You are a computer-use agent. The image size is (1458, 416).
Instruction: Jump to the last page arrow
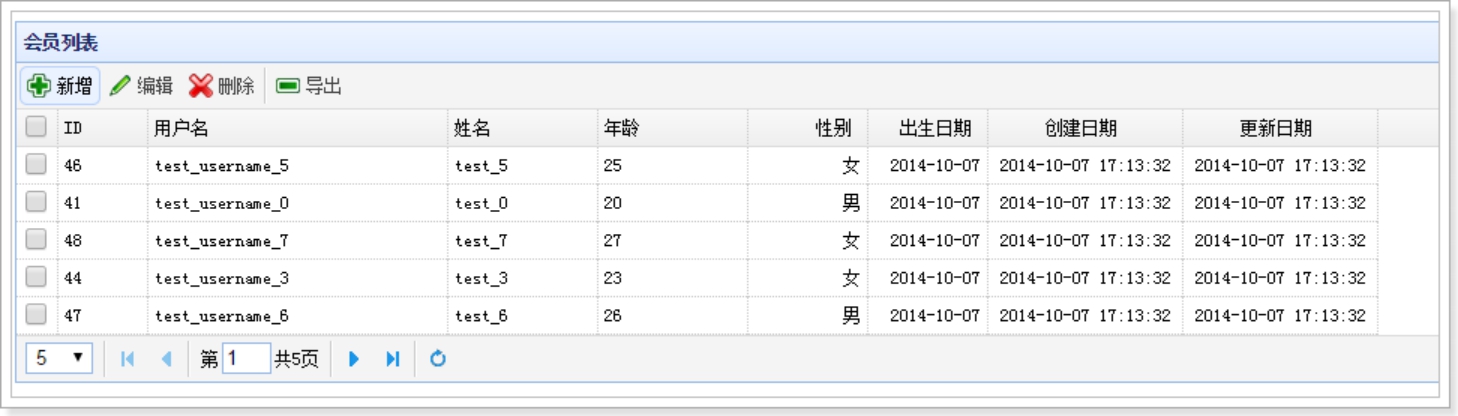tap(393, 359)
